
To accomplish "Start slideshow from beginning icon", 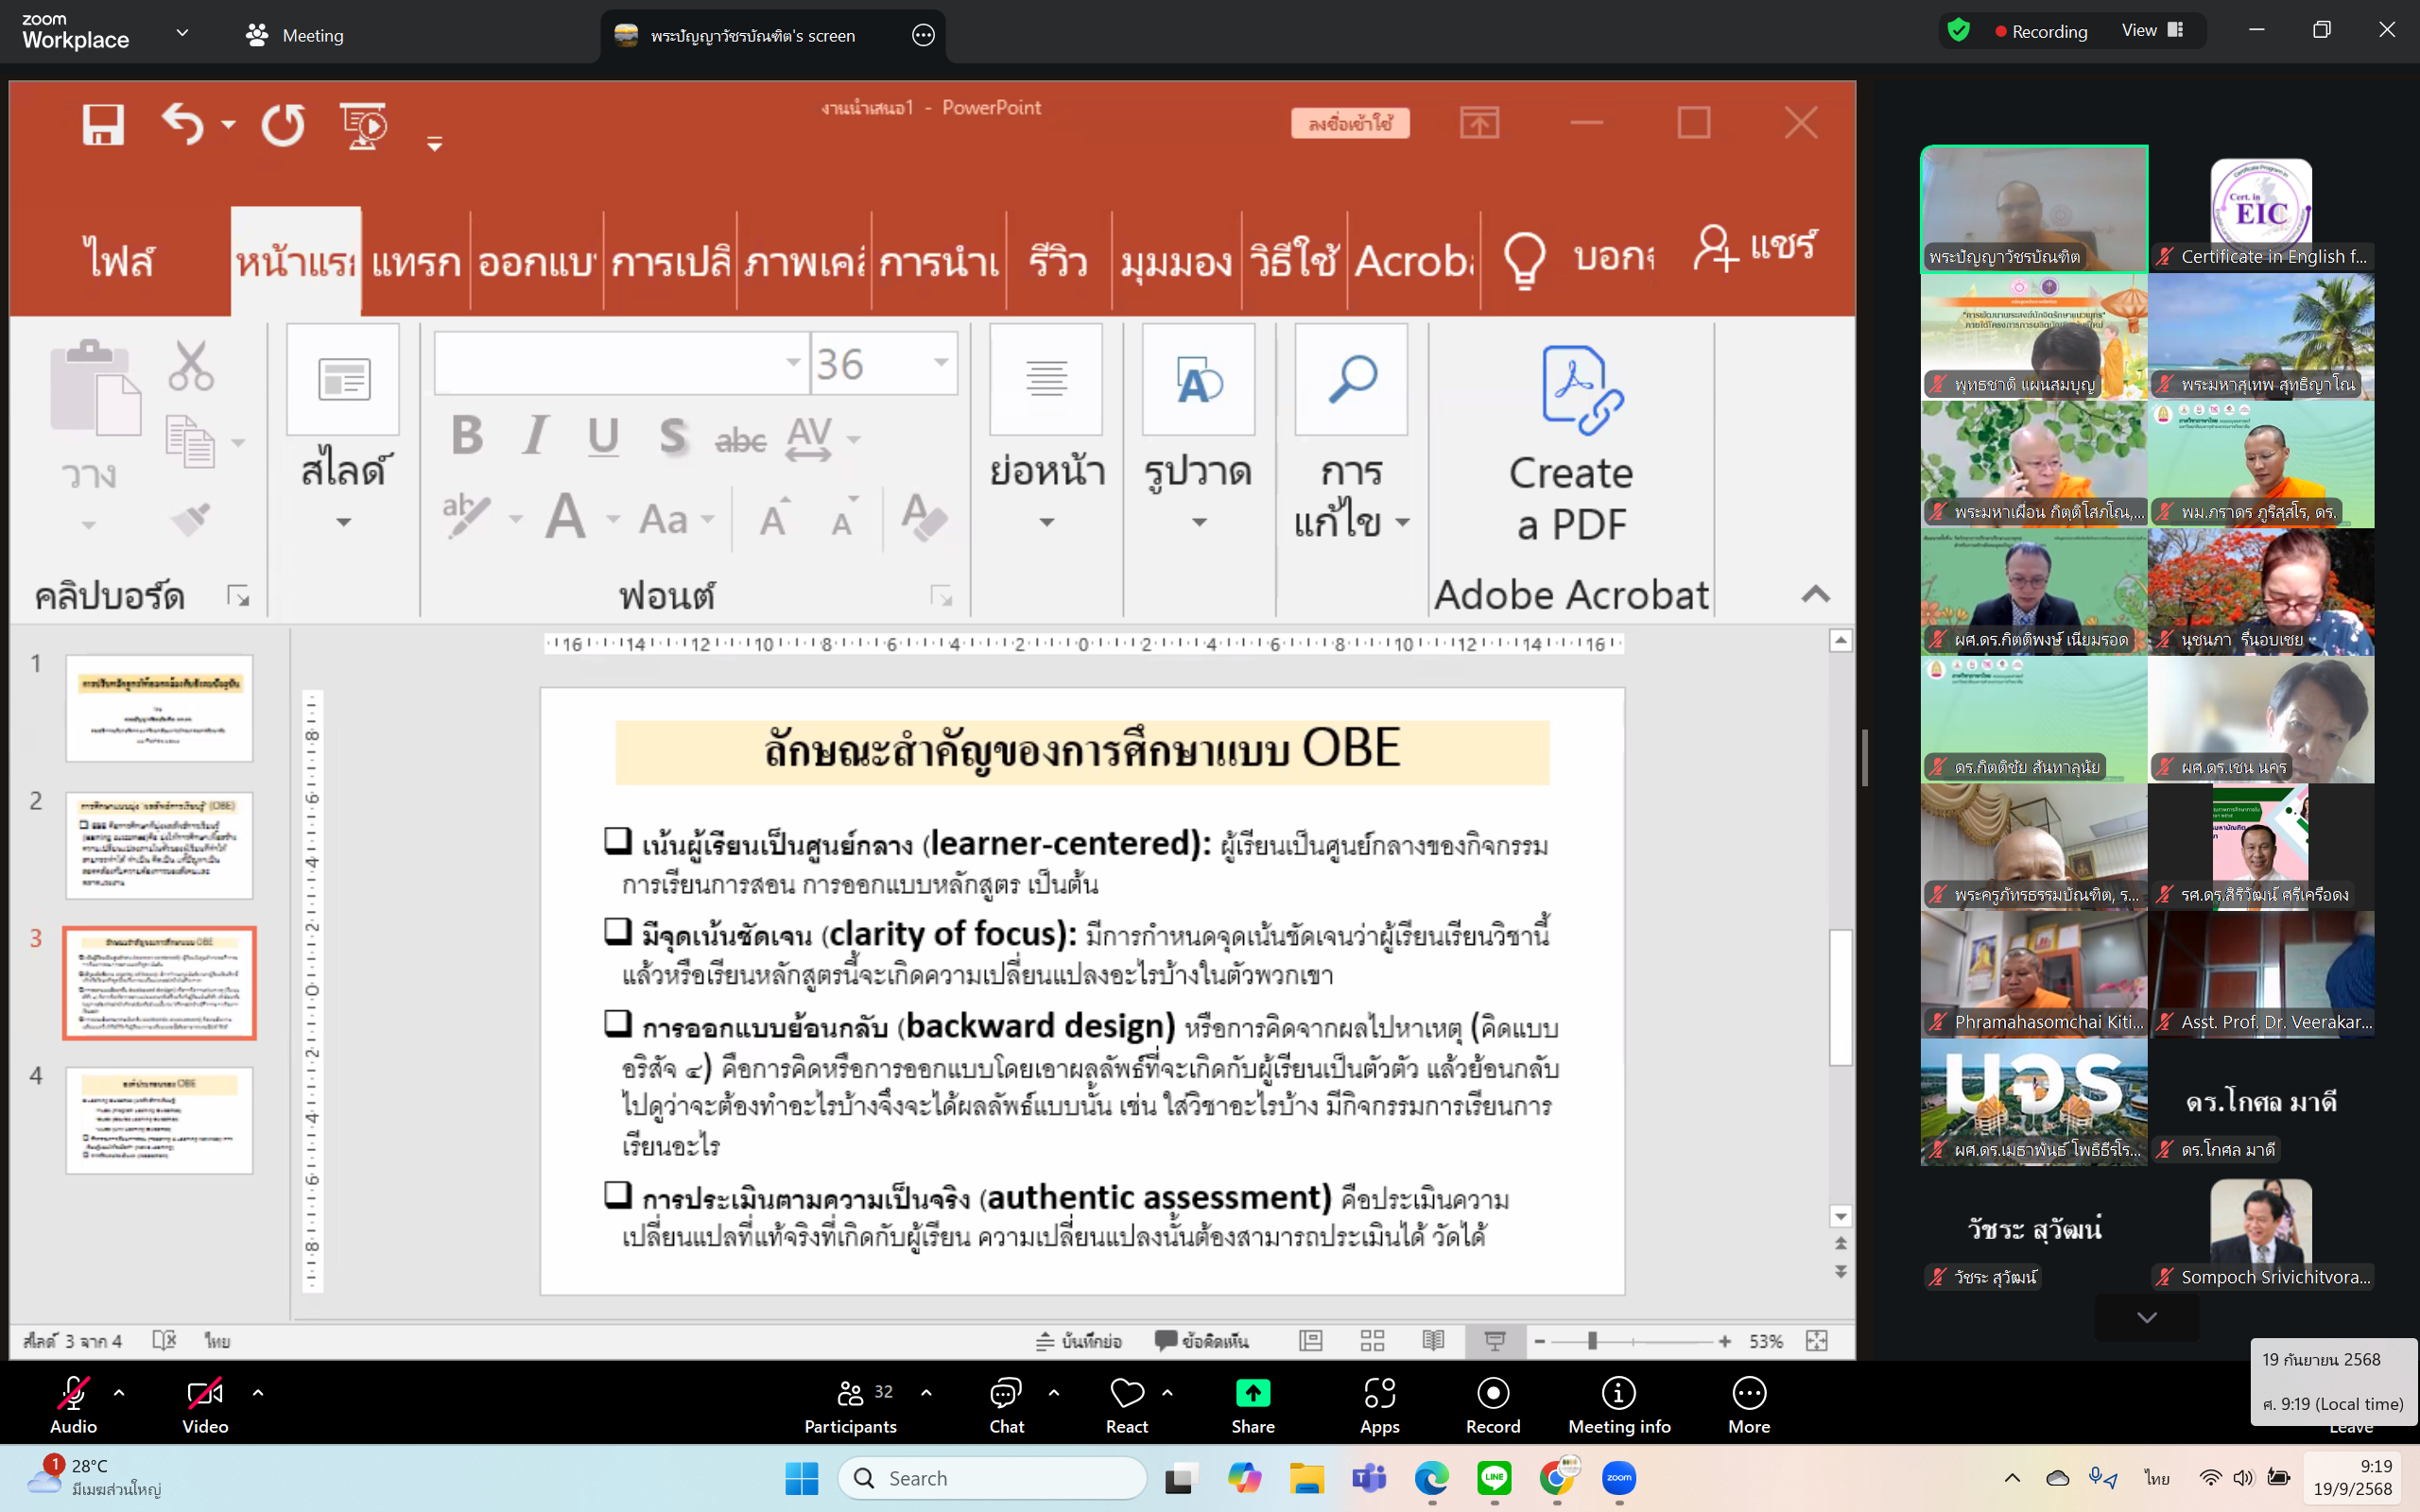I will coord(364,126).
